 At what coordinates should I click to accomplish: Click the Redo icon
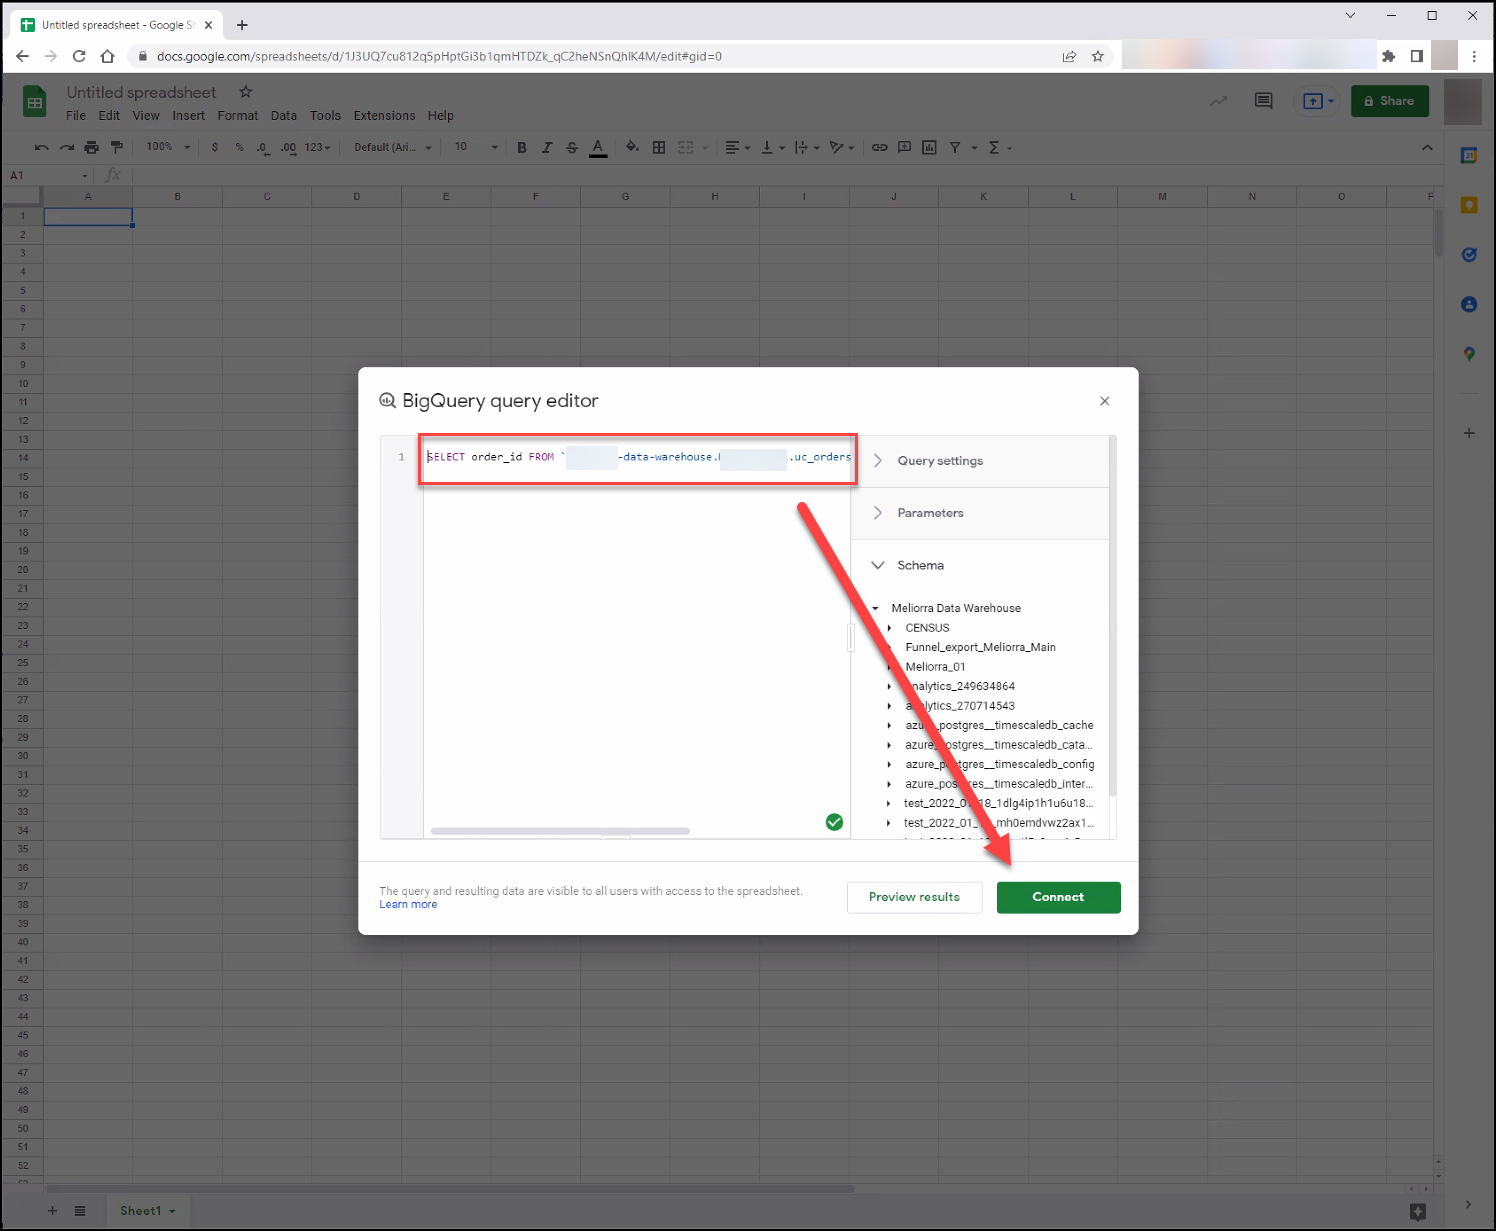[66, 147]
